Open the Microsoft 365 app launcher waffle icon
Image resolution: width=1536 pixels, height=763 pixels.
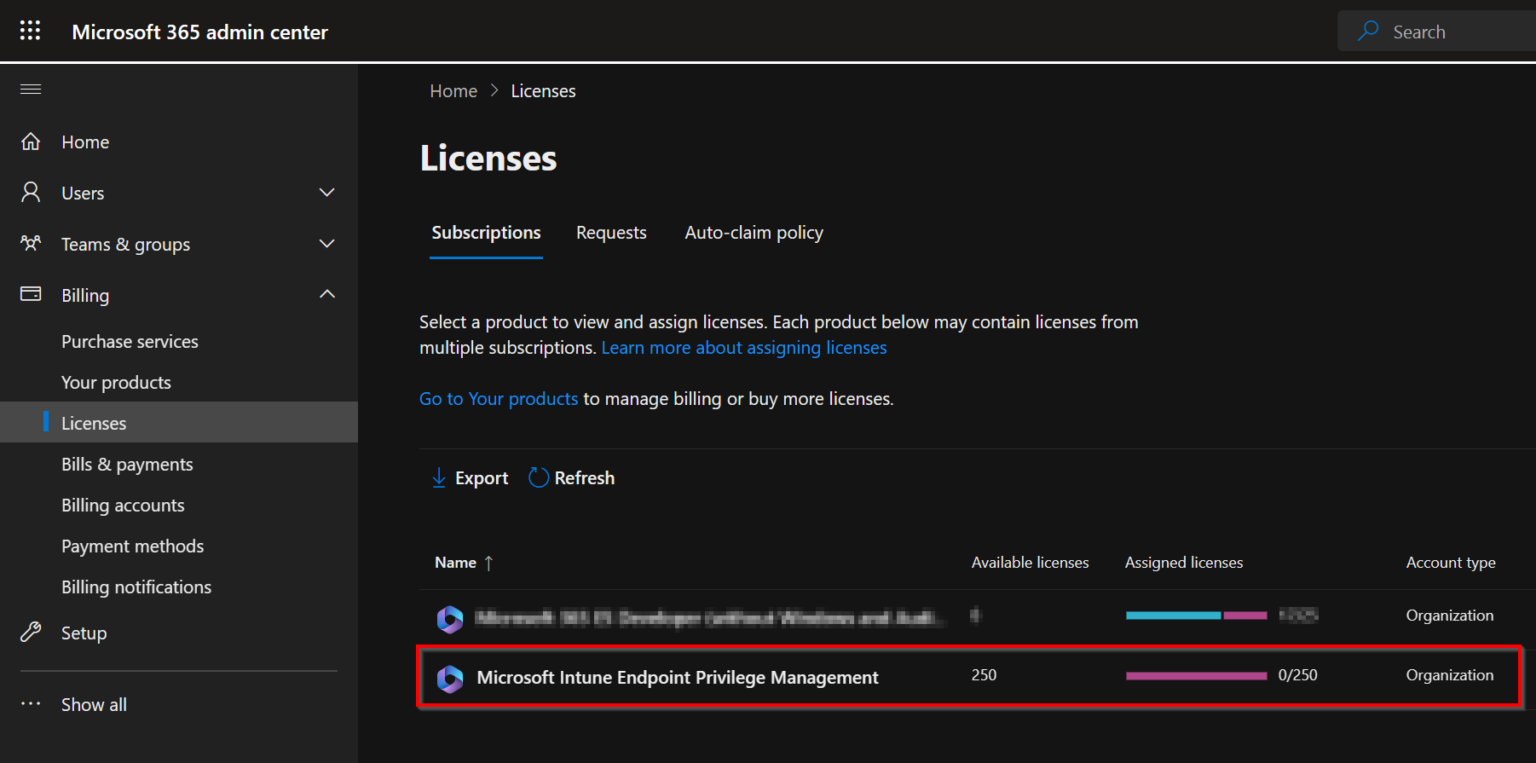tap(29, 30)
